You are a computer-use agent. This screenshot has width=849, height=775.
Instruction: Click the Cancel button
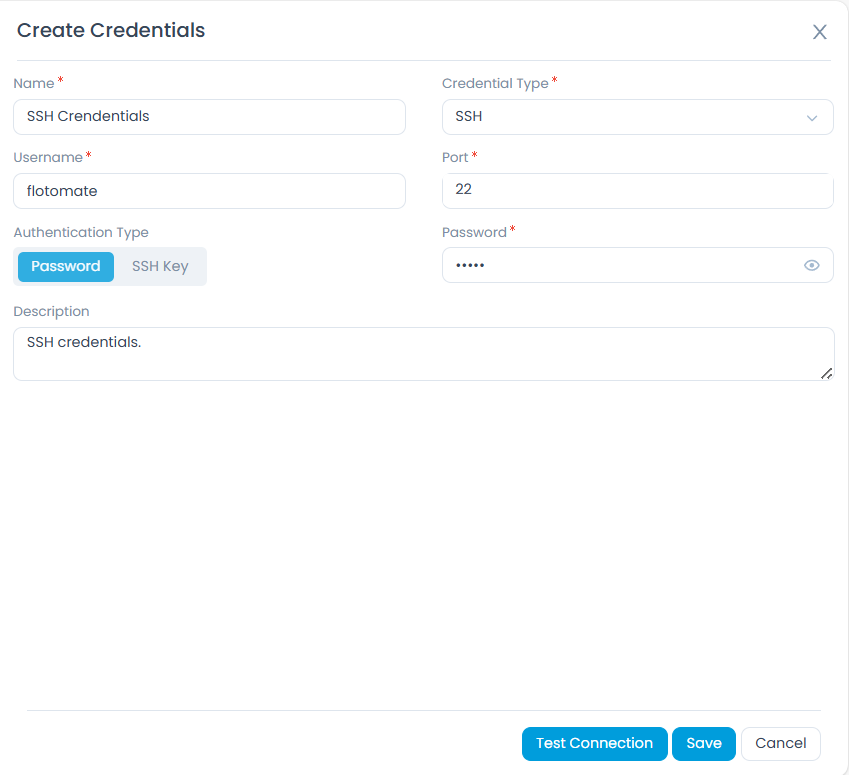pyautogui.click(x=780, y=743)
